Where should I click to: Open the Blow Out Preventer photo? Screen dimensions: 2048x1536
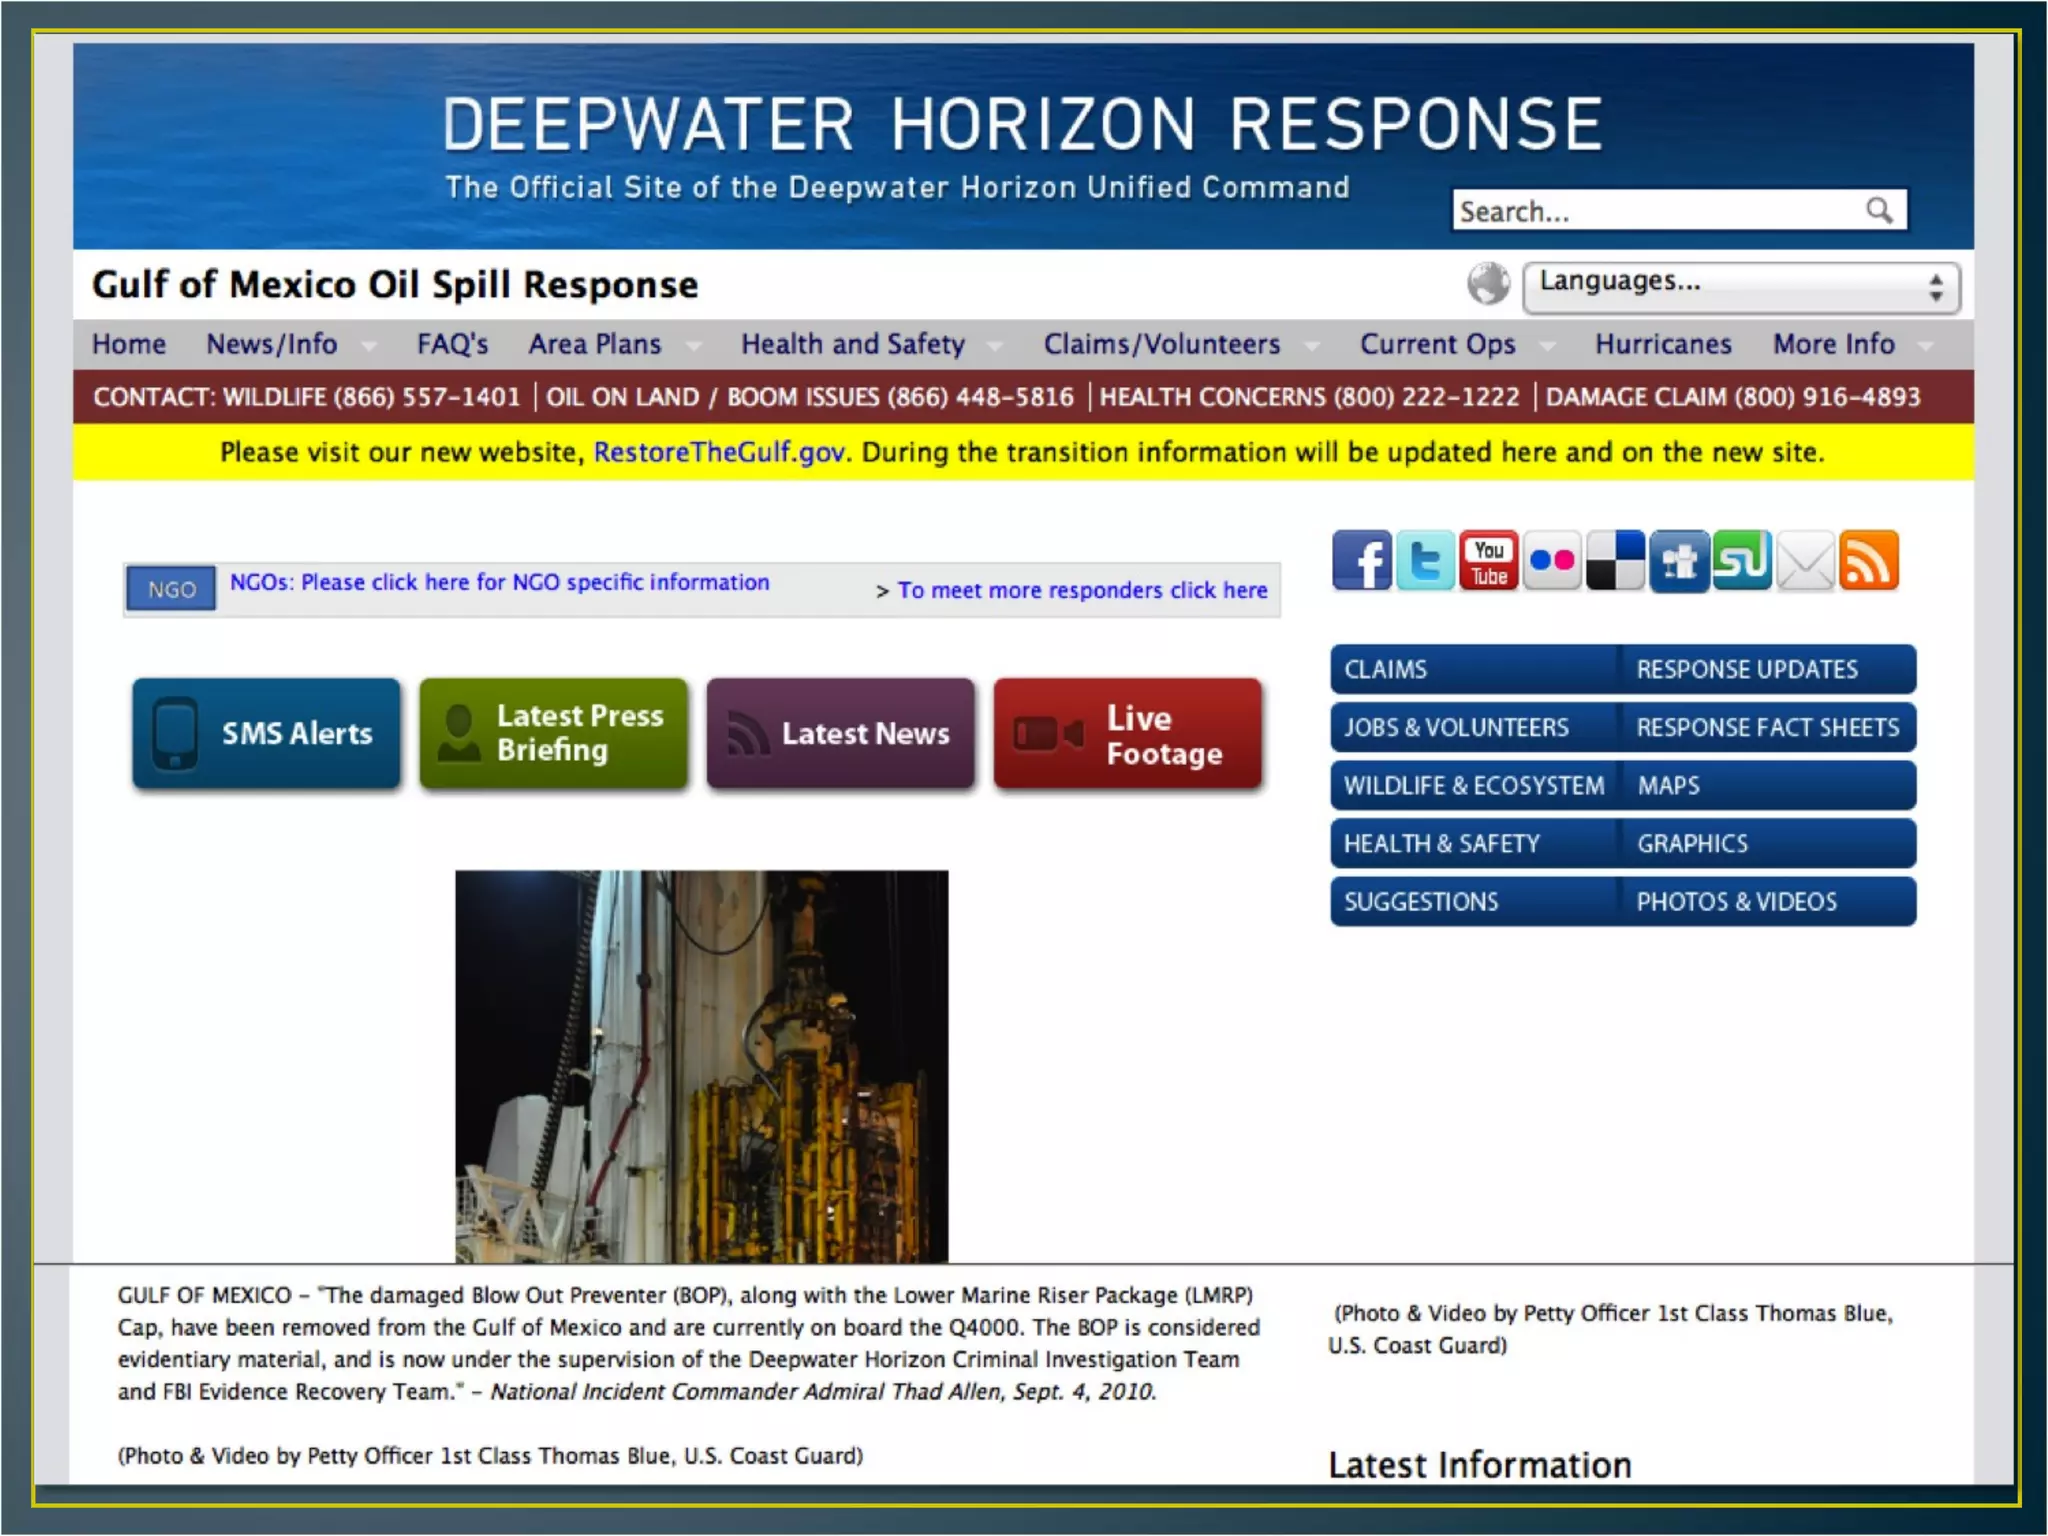701,1066
